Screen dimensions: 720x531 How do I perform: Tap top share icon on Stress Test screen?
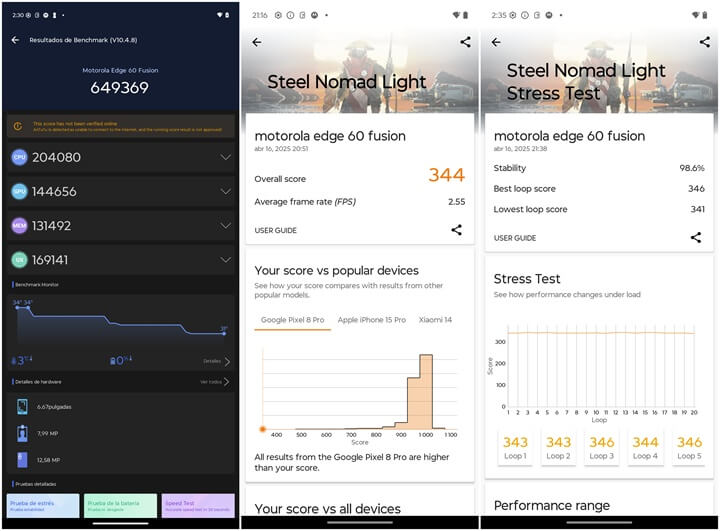(x=704, y=42)
